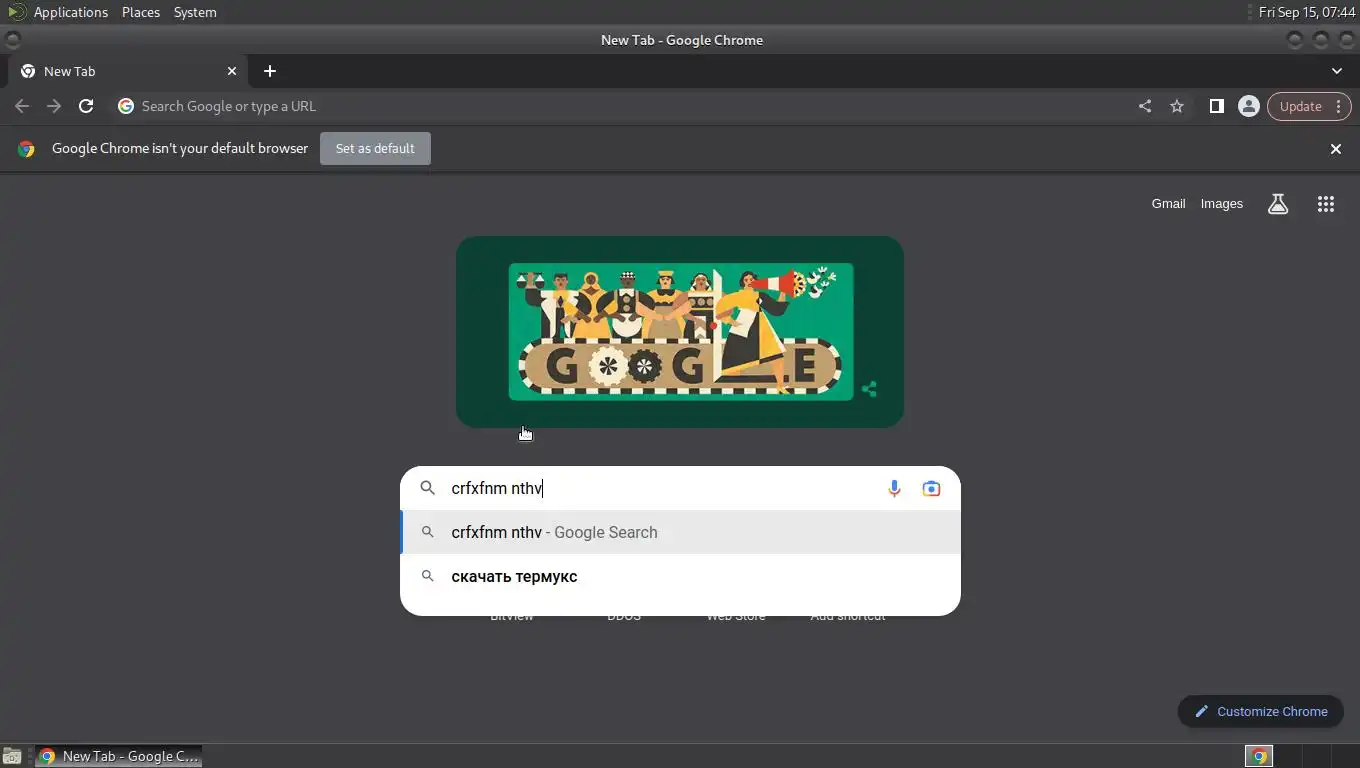Open the Chrome profile avatar
Viewport: 1360px width, 768px height.
[x=1248, y=106]
